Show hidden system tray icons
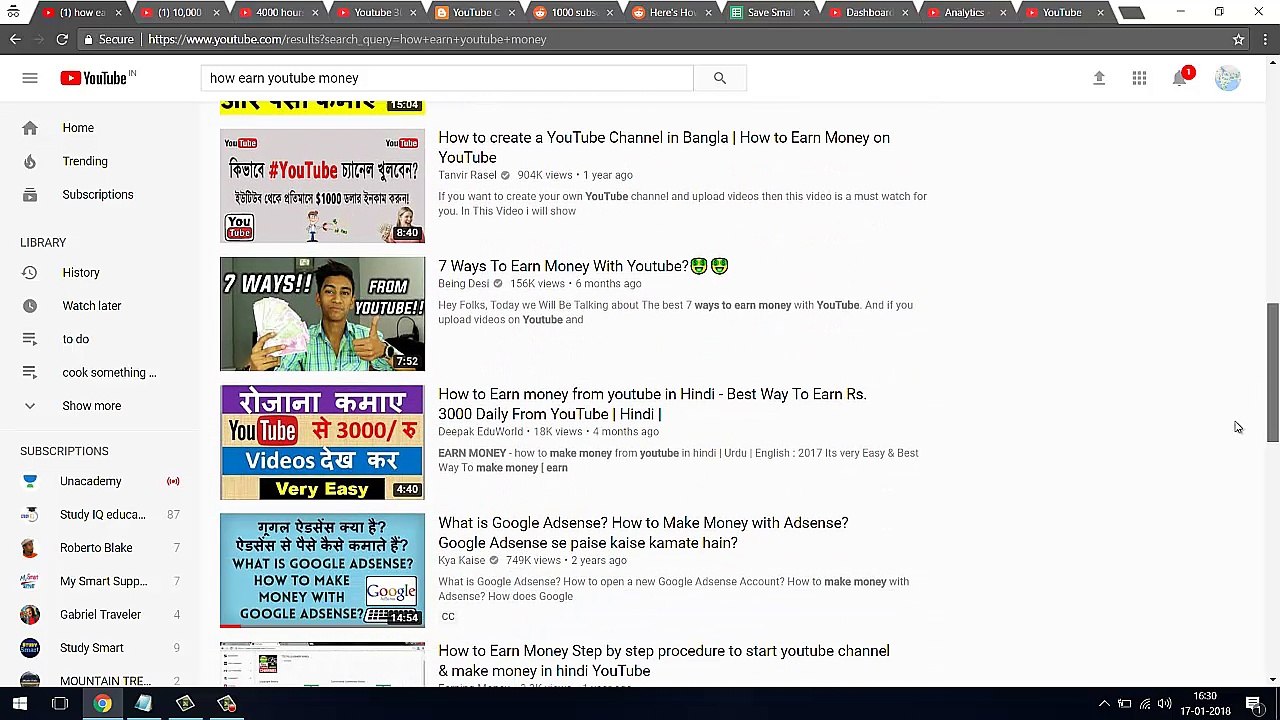 [x=1104, y=704]
